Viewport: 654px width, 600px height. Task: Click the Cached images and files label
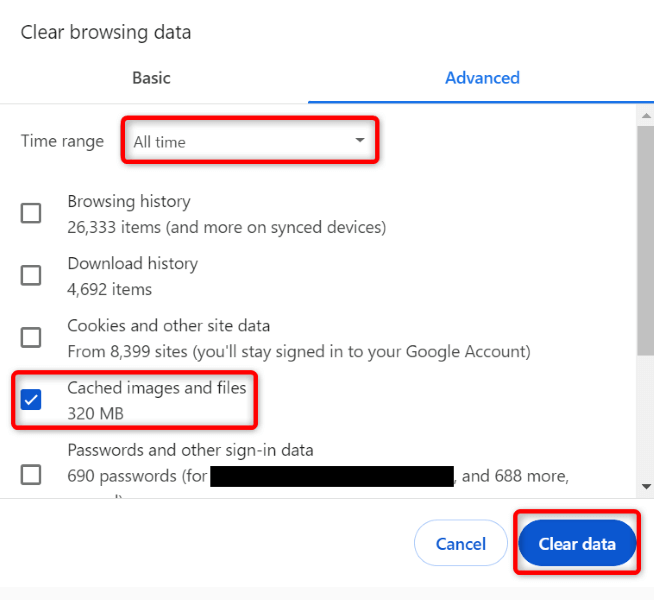point(156,388)
